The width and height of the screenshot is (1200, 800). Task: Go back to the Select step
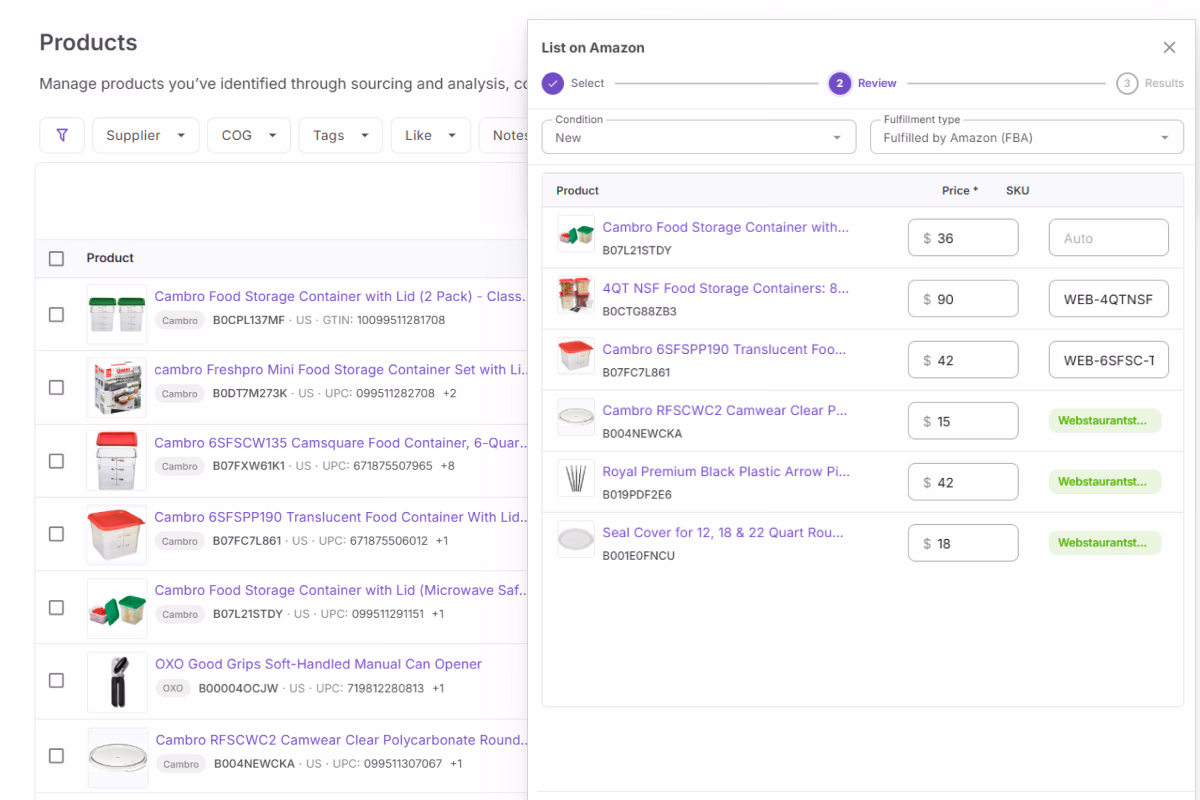point(573,83)
